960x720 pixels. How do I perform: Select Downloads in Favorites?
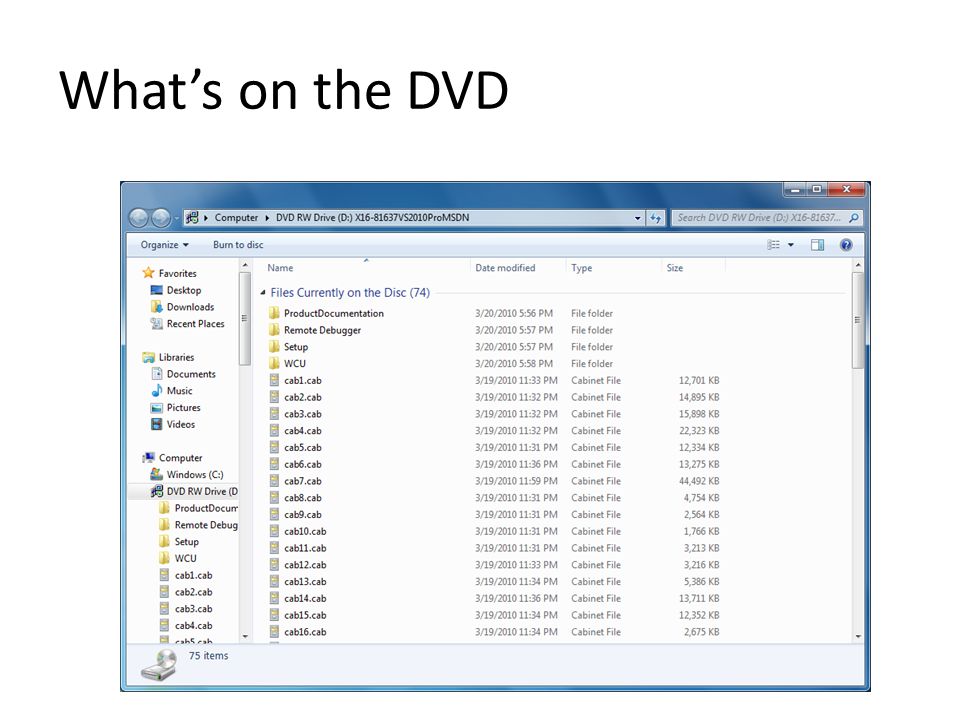[190, 307]
